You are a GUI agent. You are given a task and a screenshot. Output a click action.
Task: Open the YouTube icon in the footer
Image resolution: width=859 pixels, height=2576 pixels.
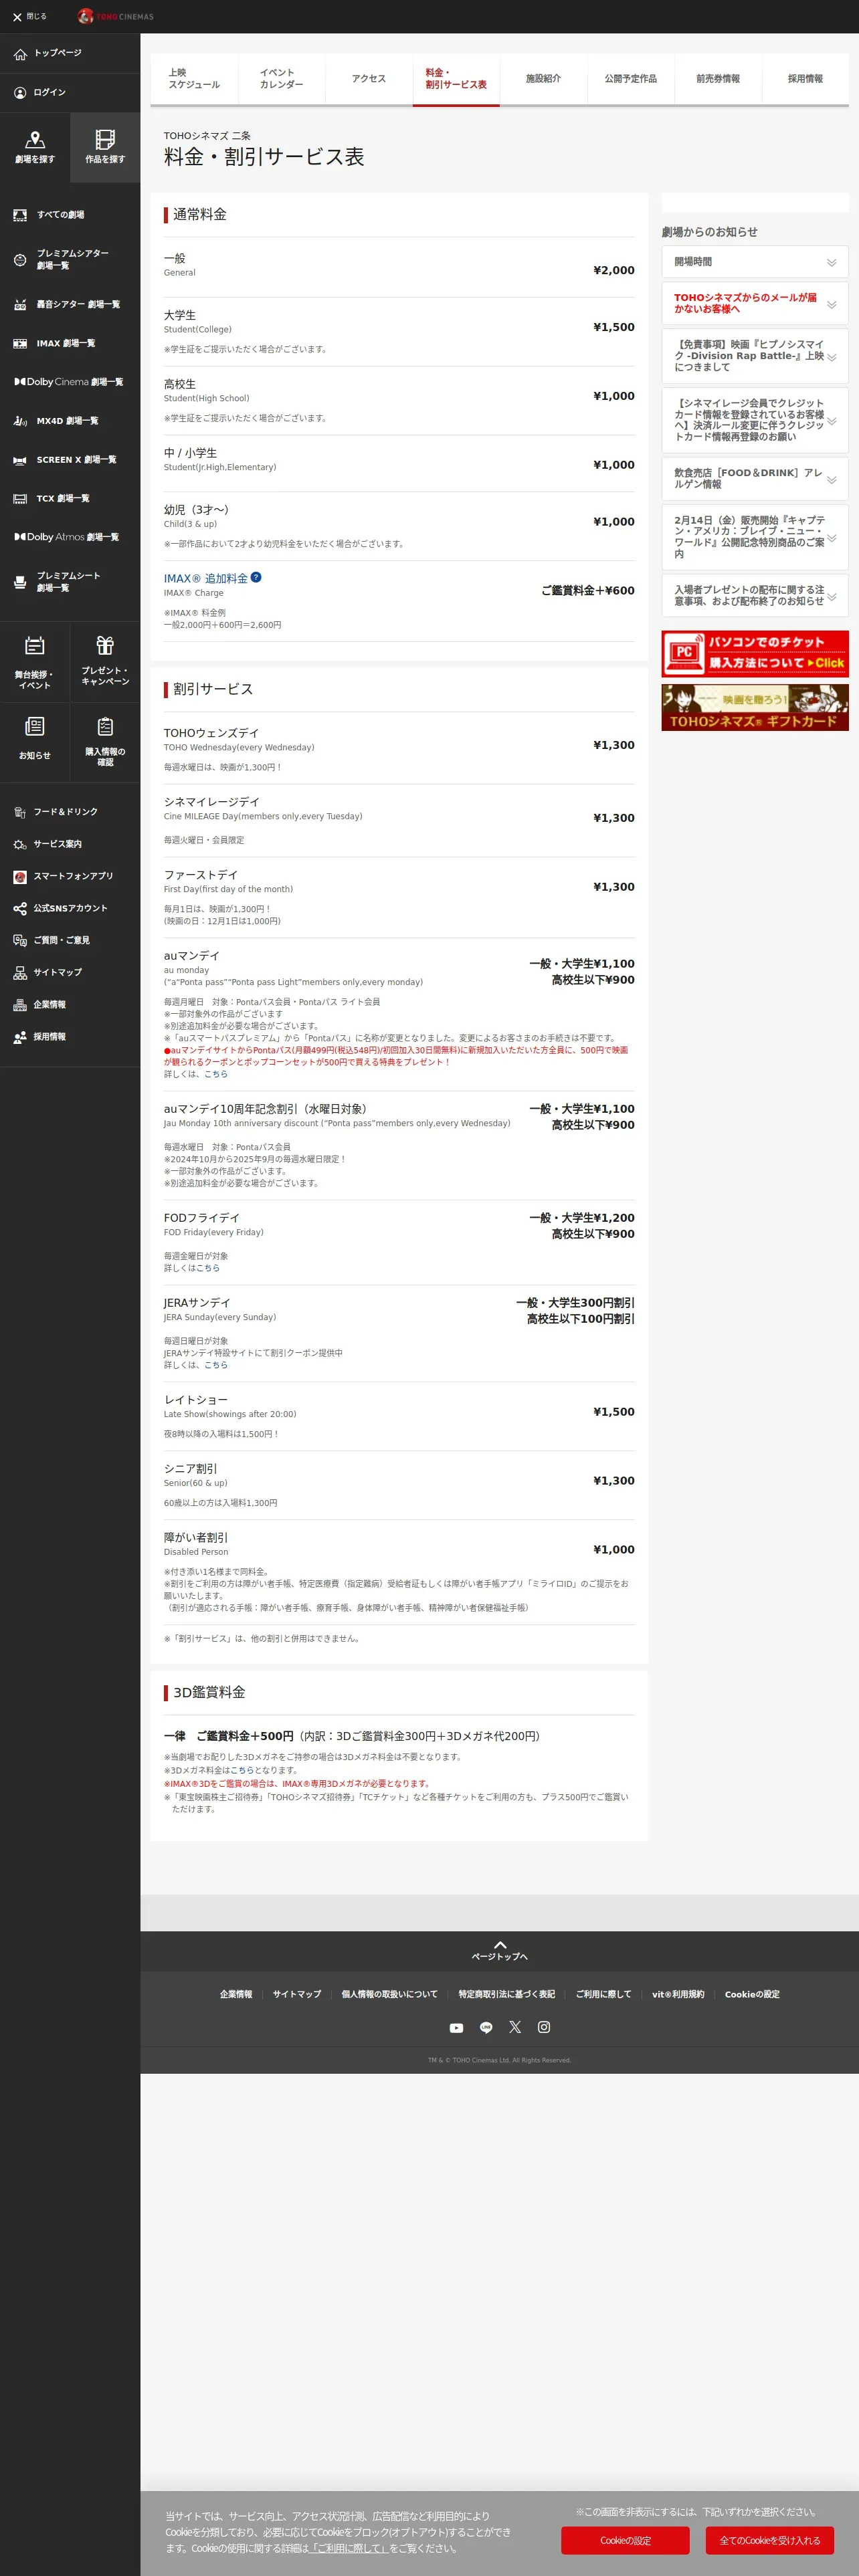(456, 2027)
